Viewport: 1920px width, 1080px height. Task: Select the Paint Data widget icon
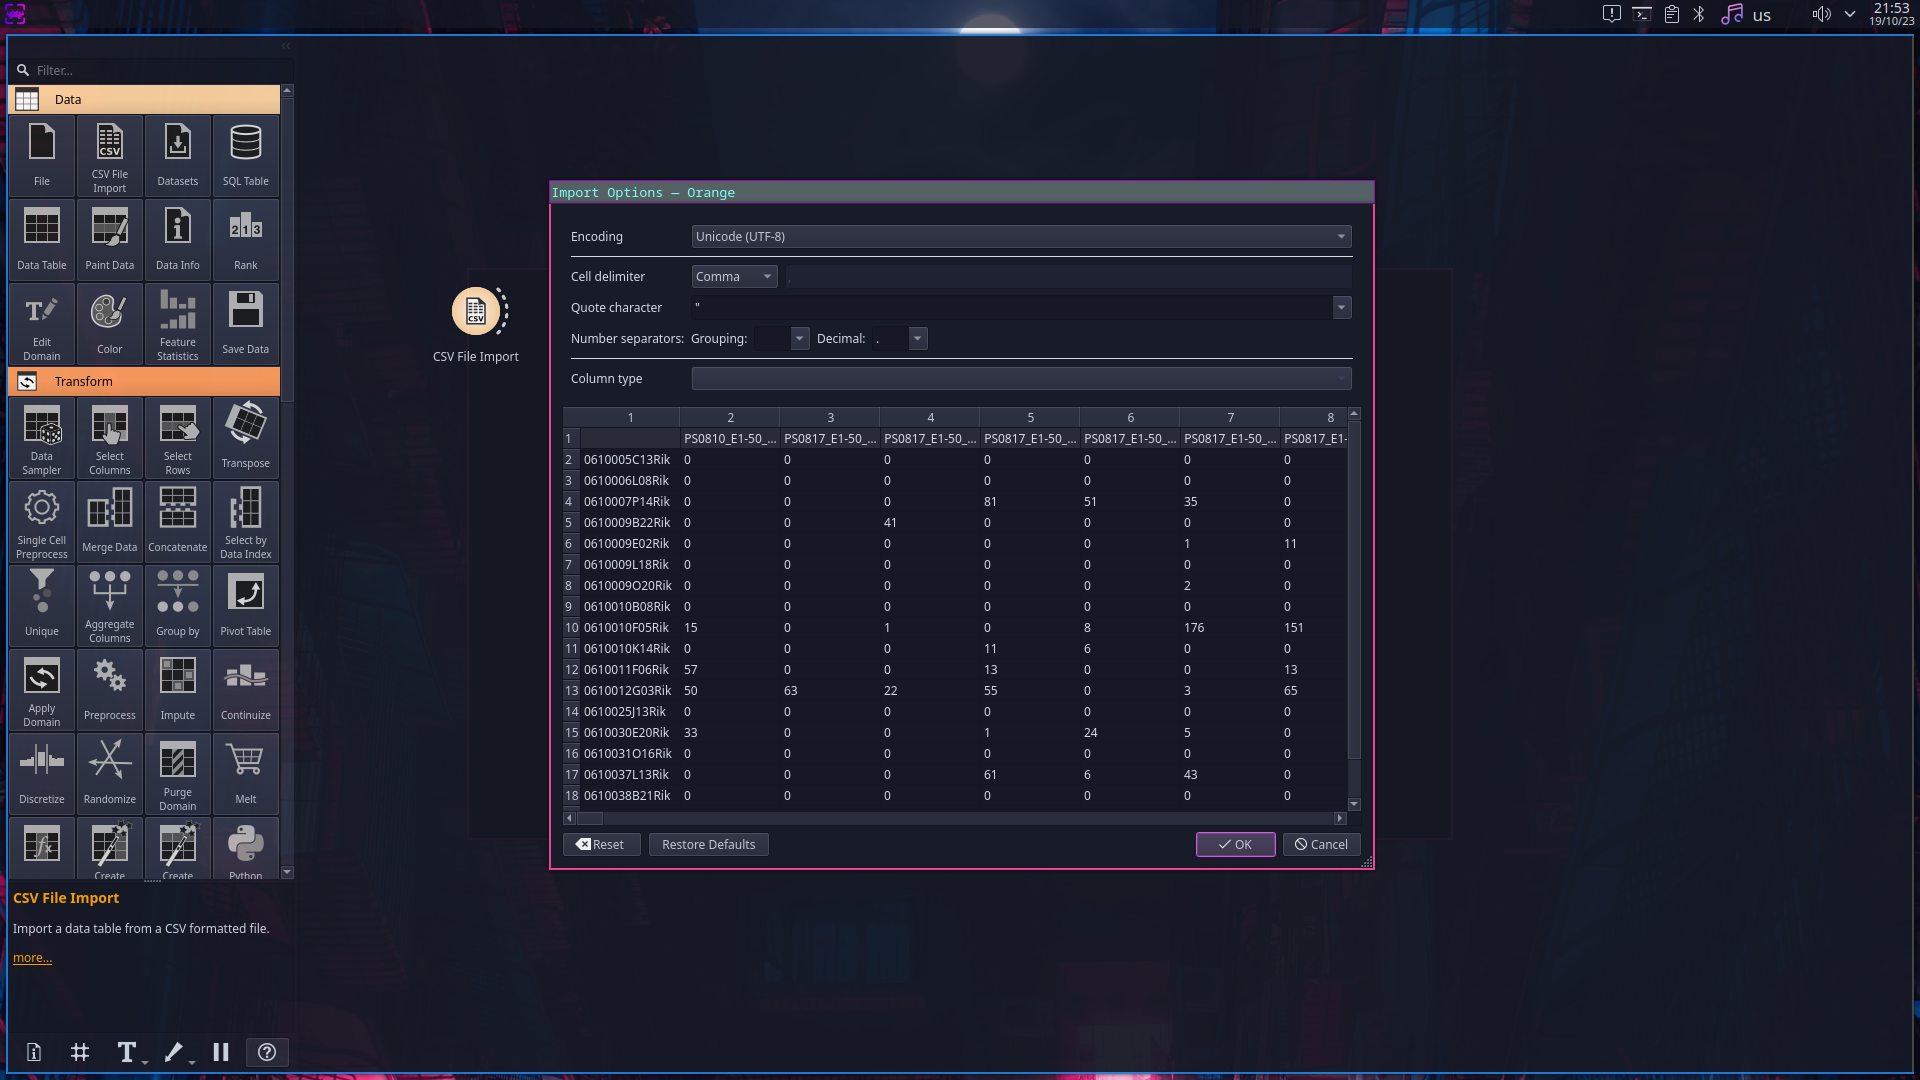click(110, 238)
